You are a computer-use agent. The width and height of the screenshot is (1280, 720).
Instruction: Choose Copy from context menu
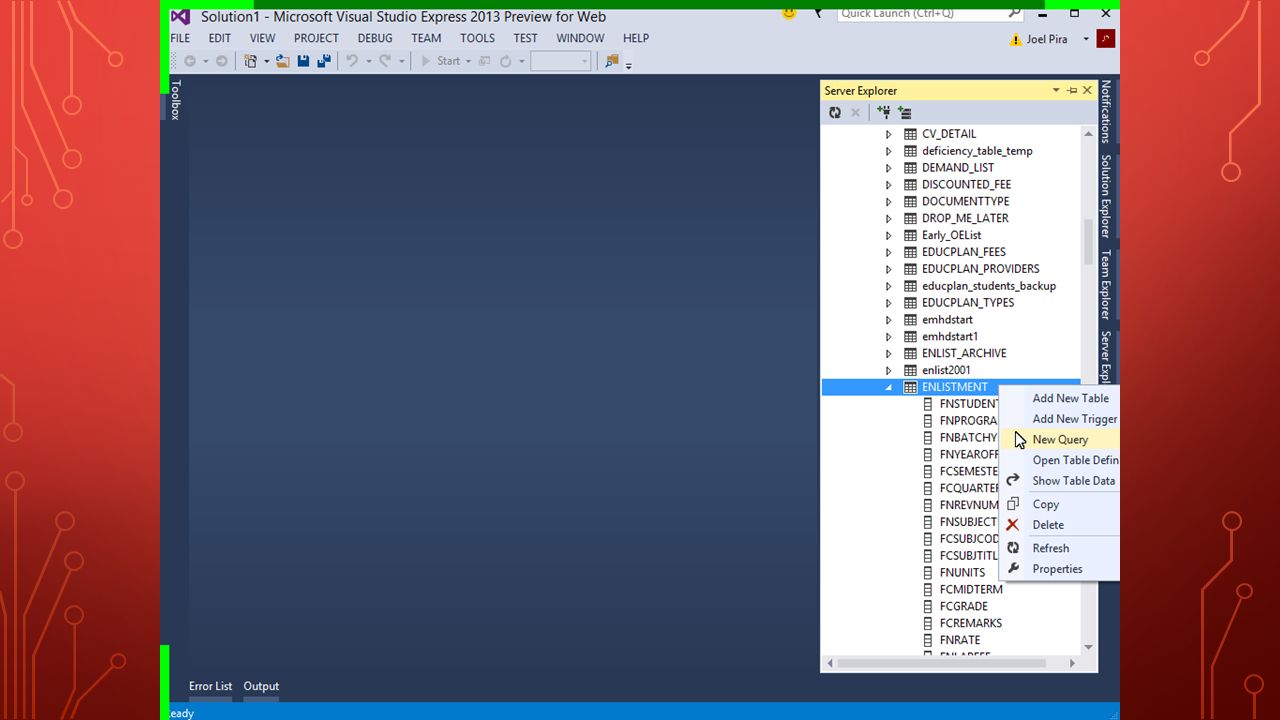click(1060, 504)
